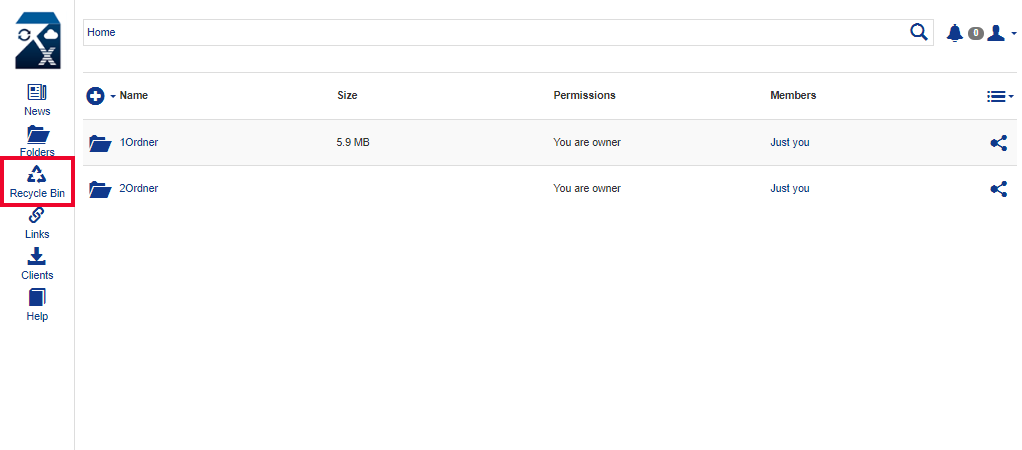Open notifications bell

(x=955, y=33)
